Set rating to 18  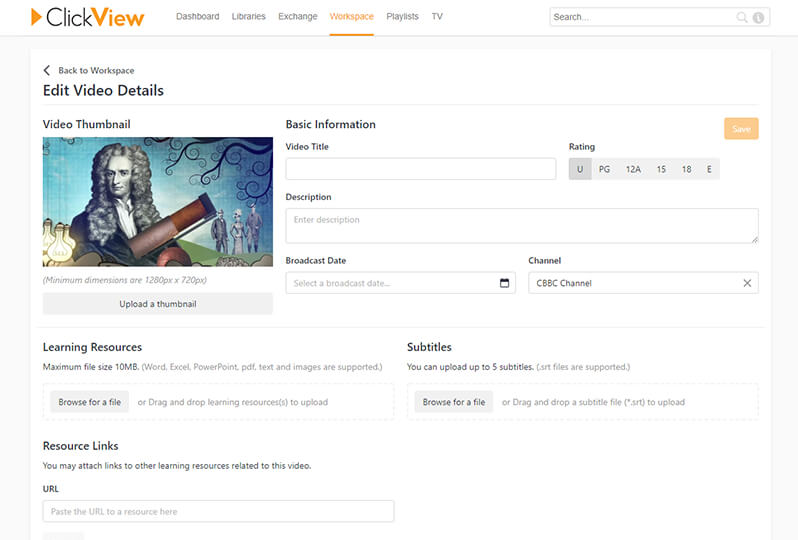(686, 169)
